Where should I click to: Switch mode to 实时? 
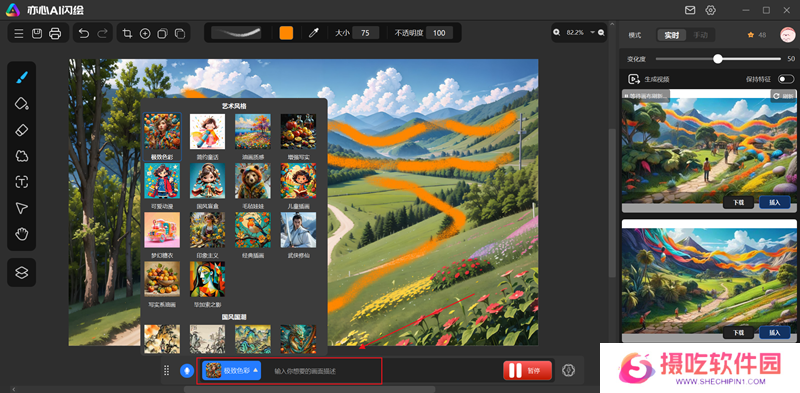pyautogui.click(x=671, y=35)
